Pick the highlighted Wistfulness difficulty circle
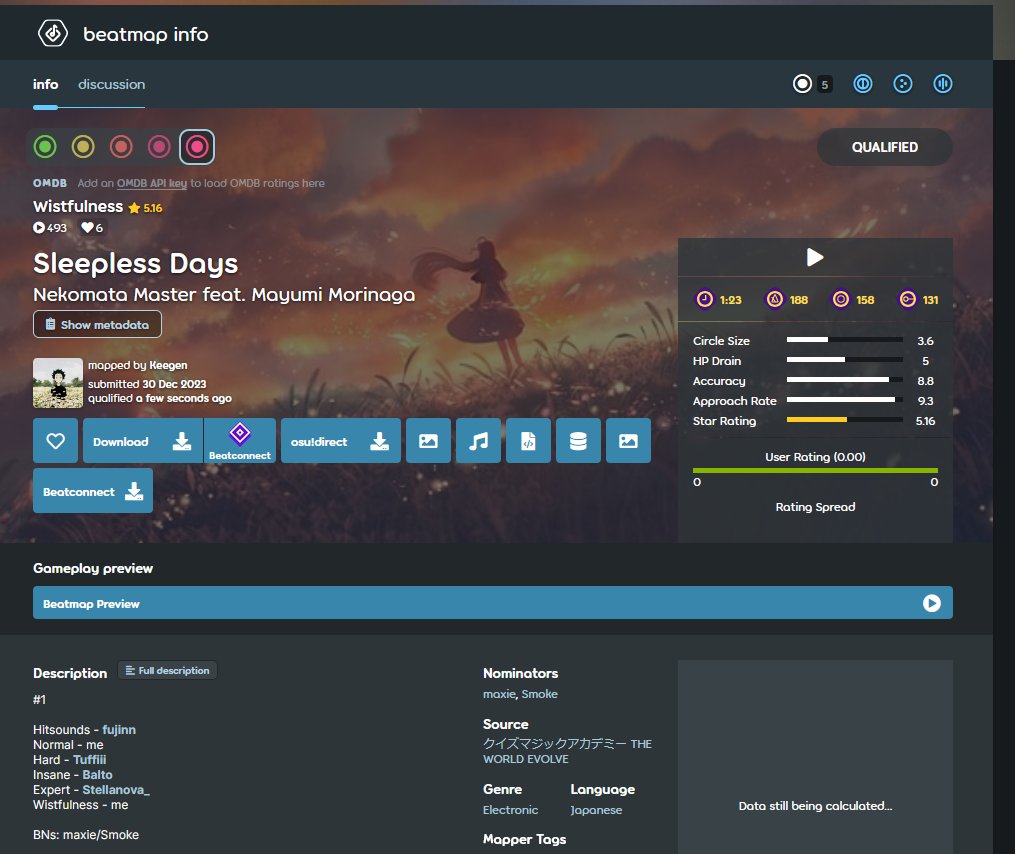The height and width of the screenshot is (854, 1015). pyautogui.click(x=197, y=147)
